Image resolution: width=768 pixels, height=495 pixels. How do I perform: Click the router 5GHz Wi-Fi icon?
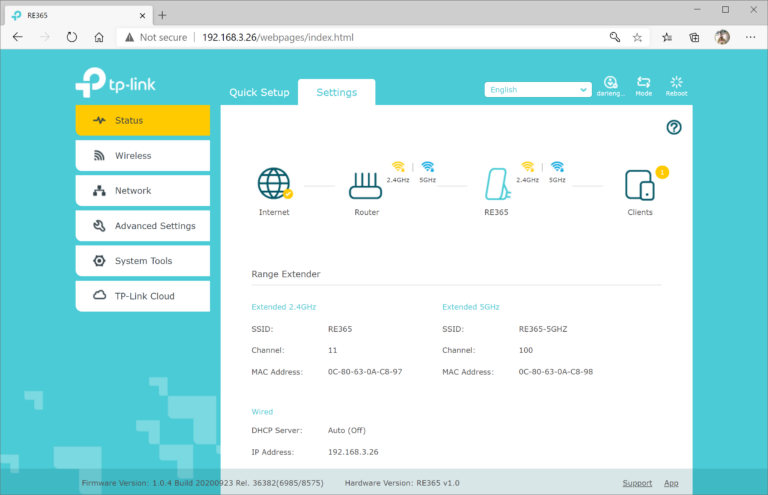tap(428, 167)
